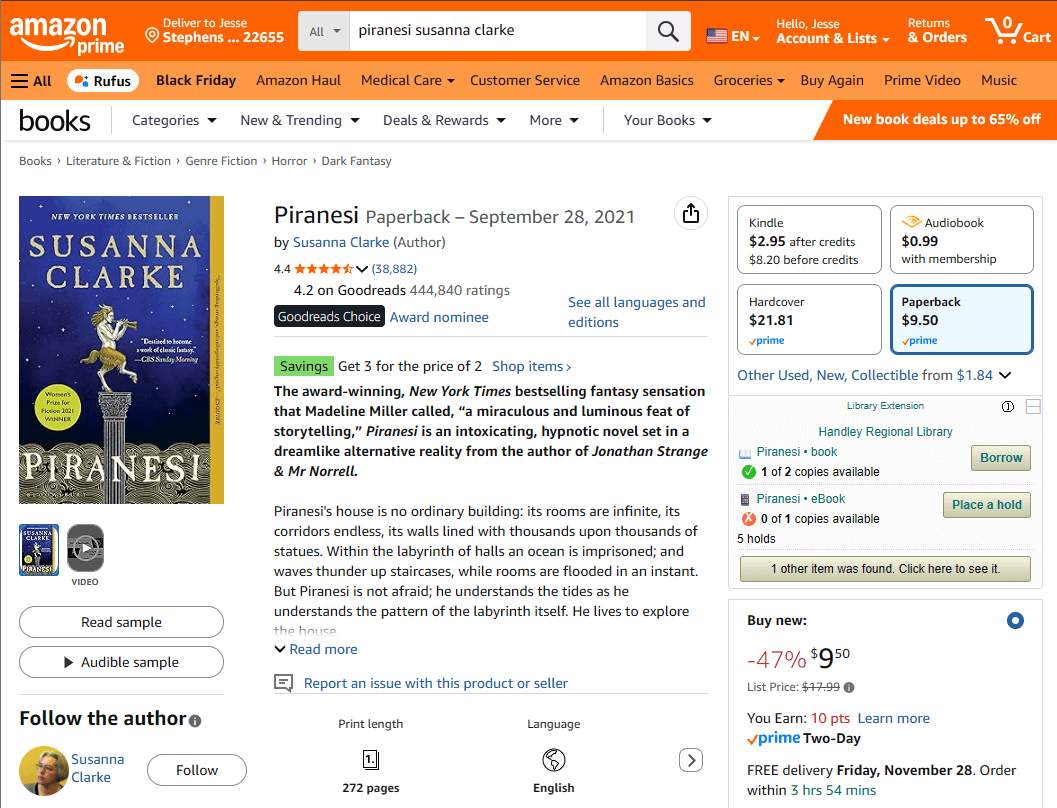Select the Hardcover format option
Image resolution: width=1057 pixels, height=808 pixels.
(809, 320)
